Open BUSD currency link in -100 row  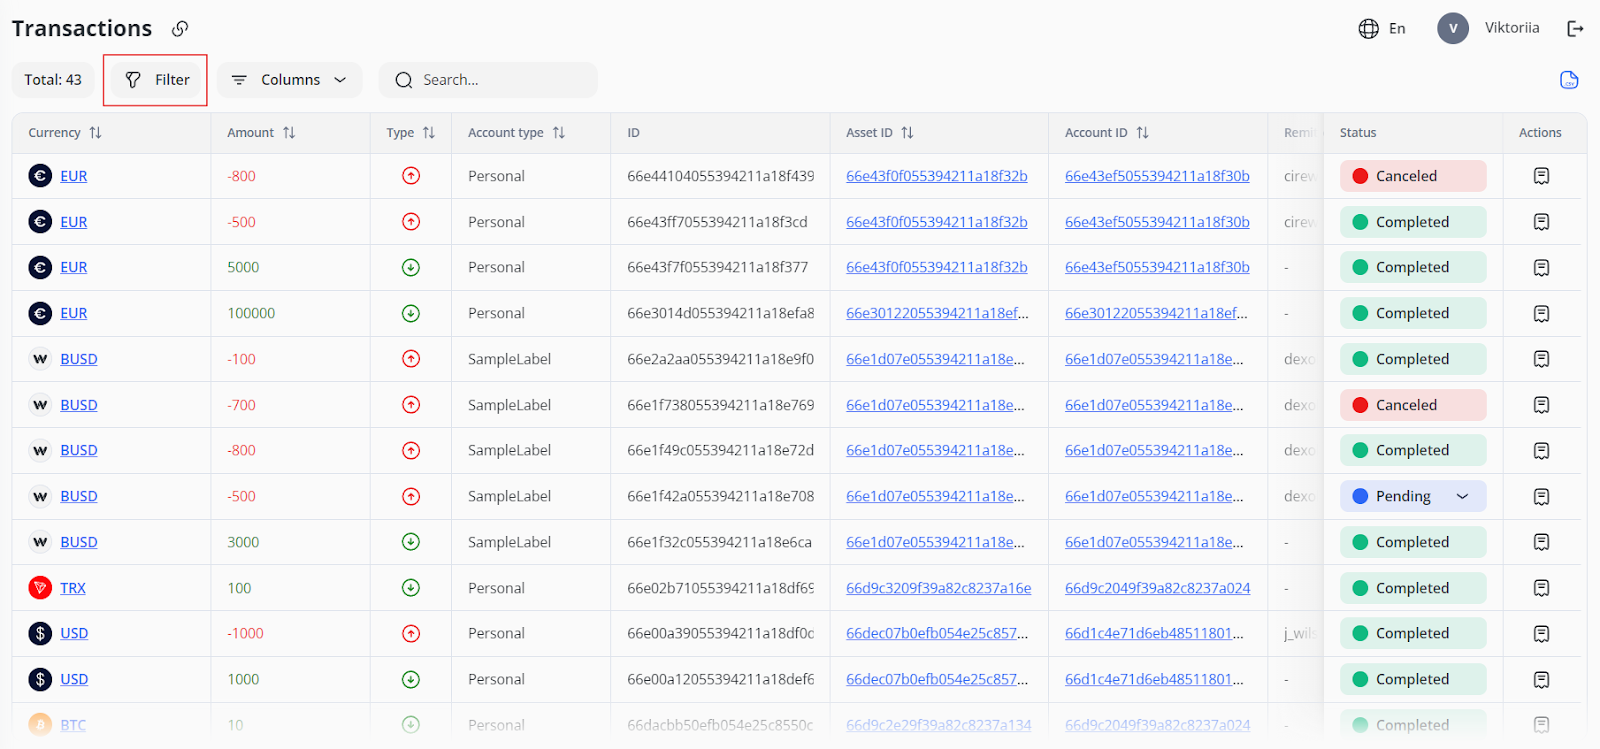[79, 359]
